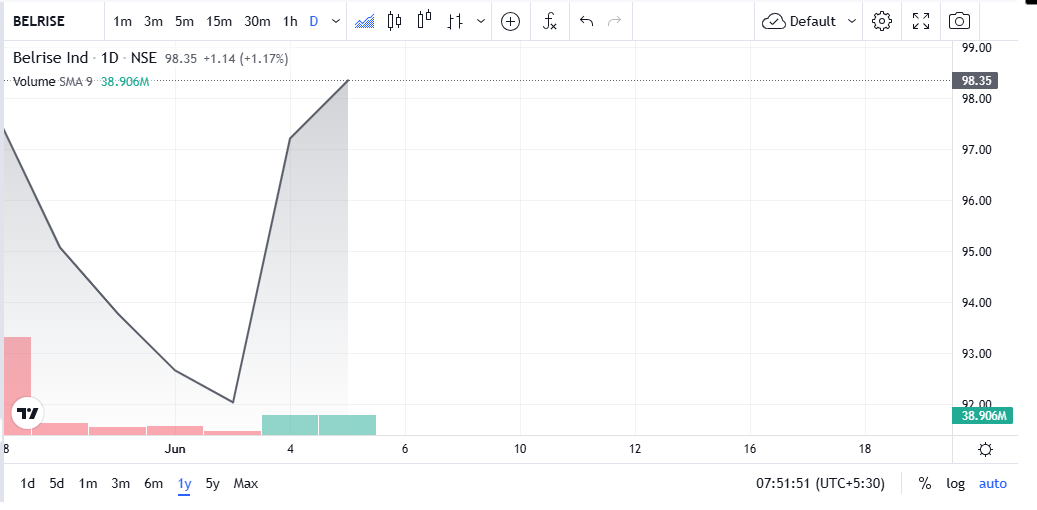Open the interval dropdown arrow
1037x510 pixels.
[336, 21]
